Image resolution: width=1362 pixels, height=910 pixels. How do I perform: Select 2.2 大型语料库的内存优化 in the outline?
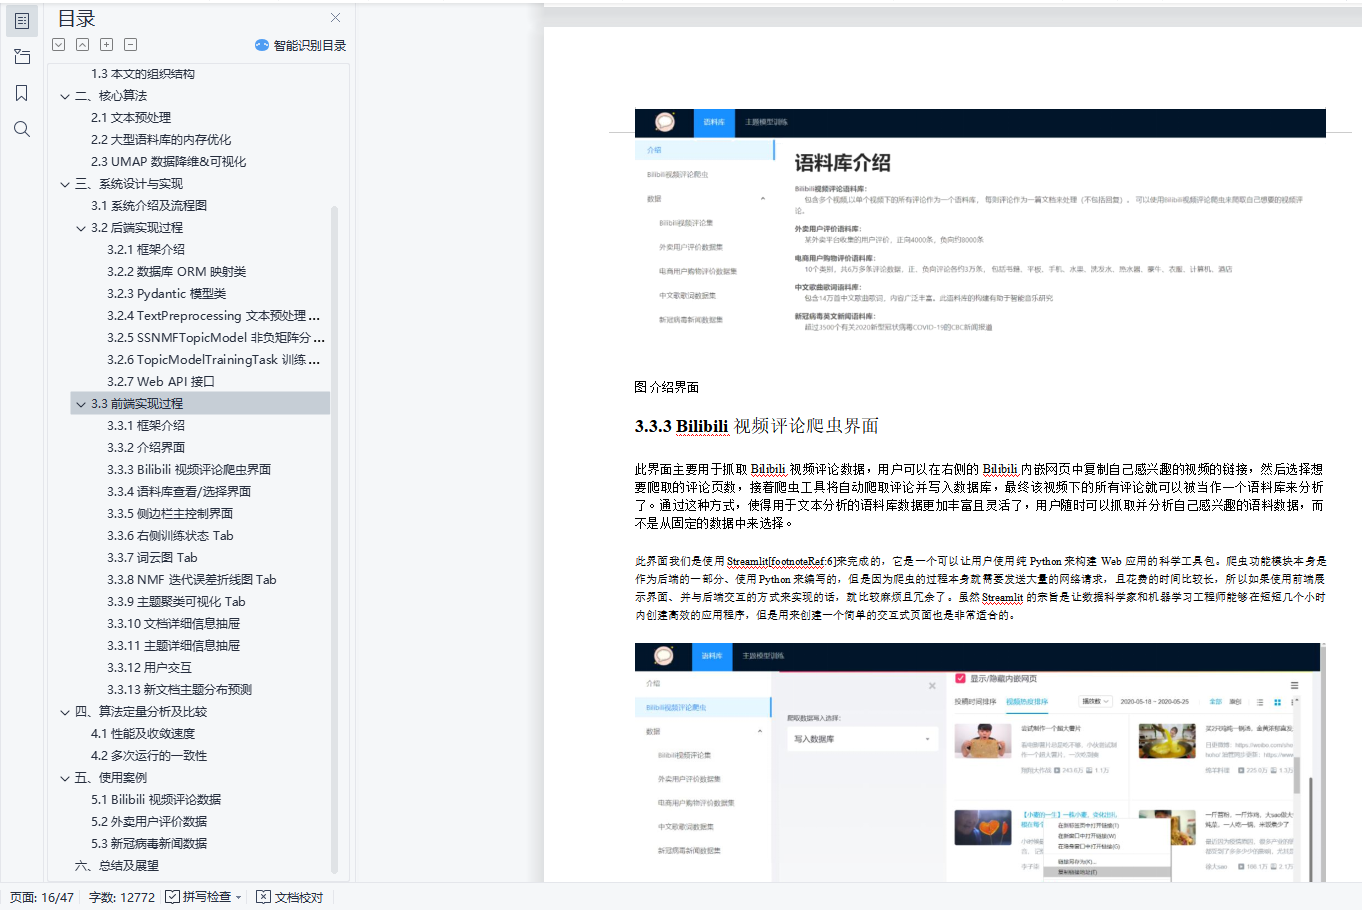coord(161,140)
